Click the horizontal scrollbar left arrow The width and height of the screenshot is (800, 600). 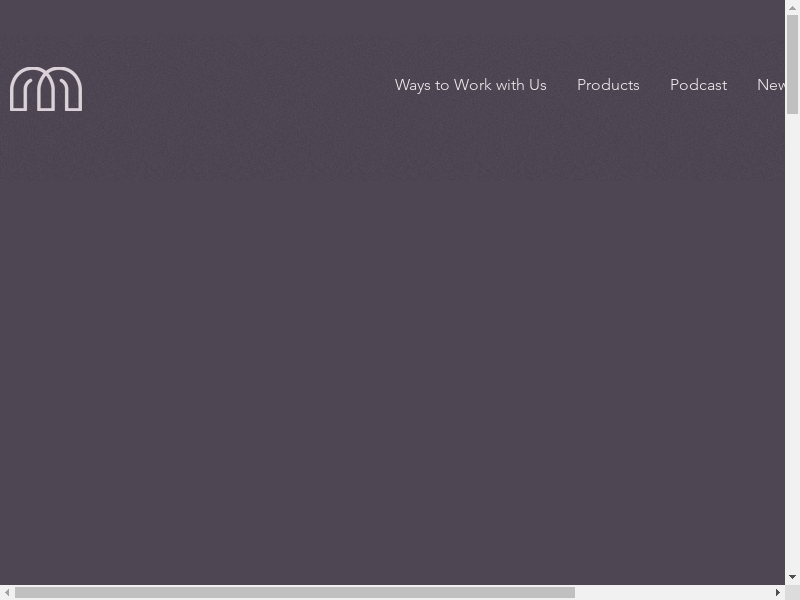7,592
